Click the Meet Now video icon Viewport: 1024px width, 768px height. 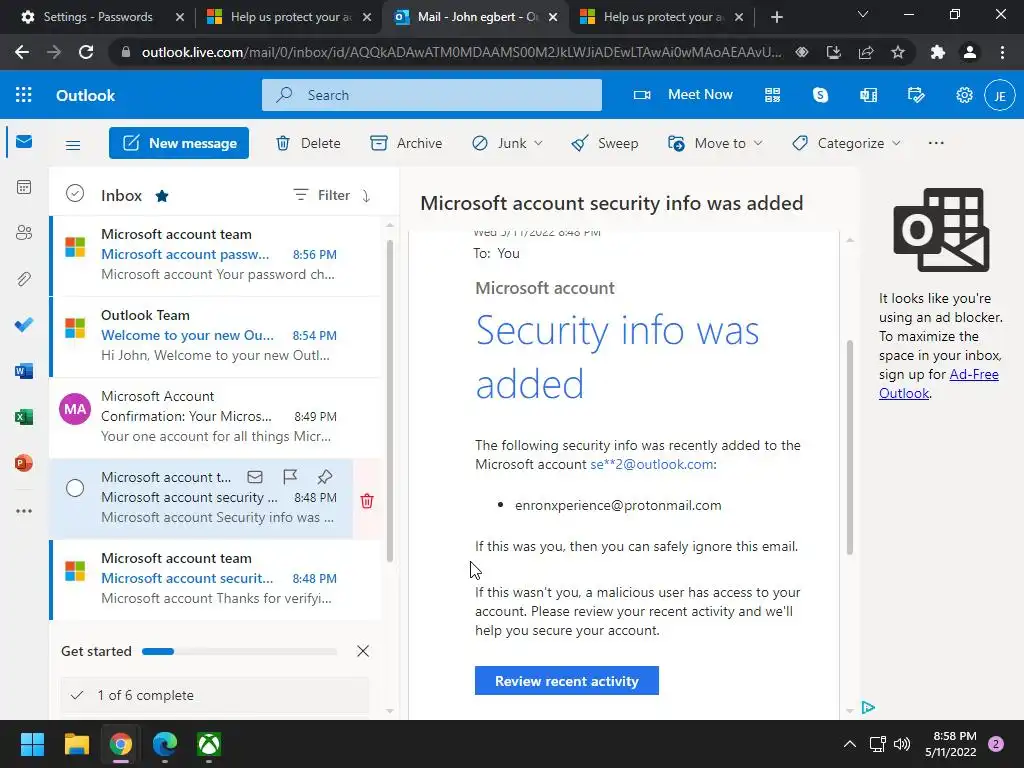[642, 95]
